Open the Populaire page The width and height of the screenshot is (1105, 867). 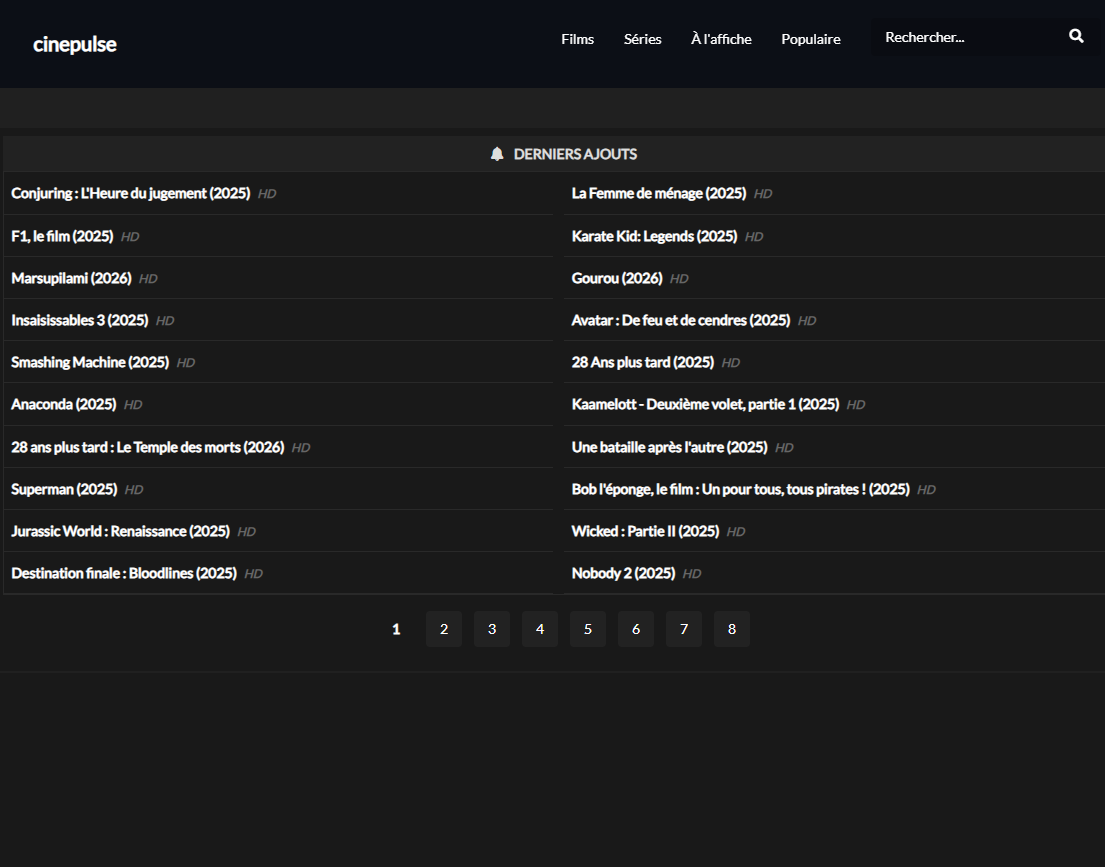[810, 39]
